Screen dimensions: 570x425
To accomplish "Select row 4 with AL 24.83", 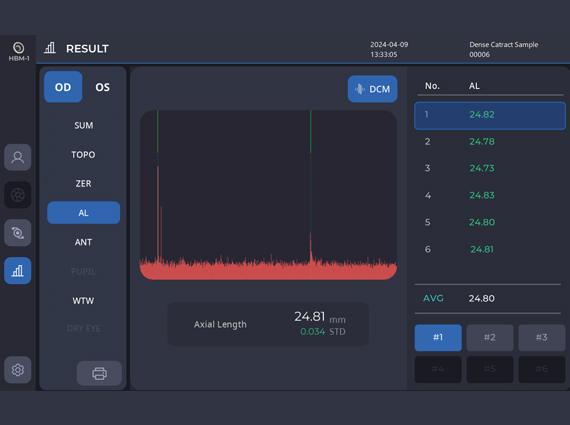I will [x=490, y=195].
